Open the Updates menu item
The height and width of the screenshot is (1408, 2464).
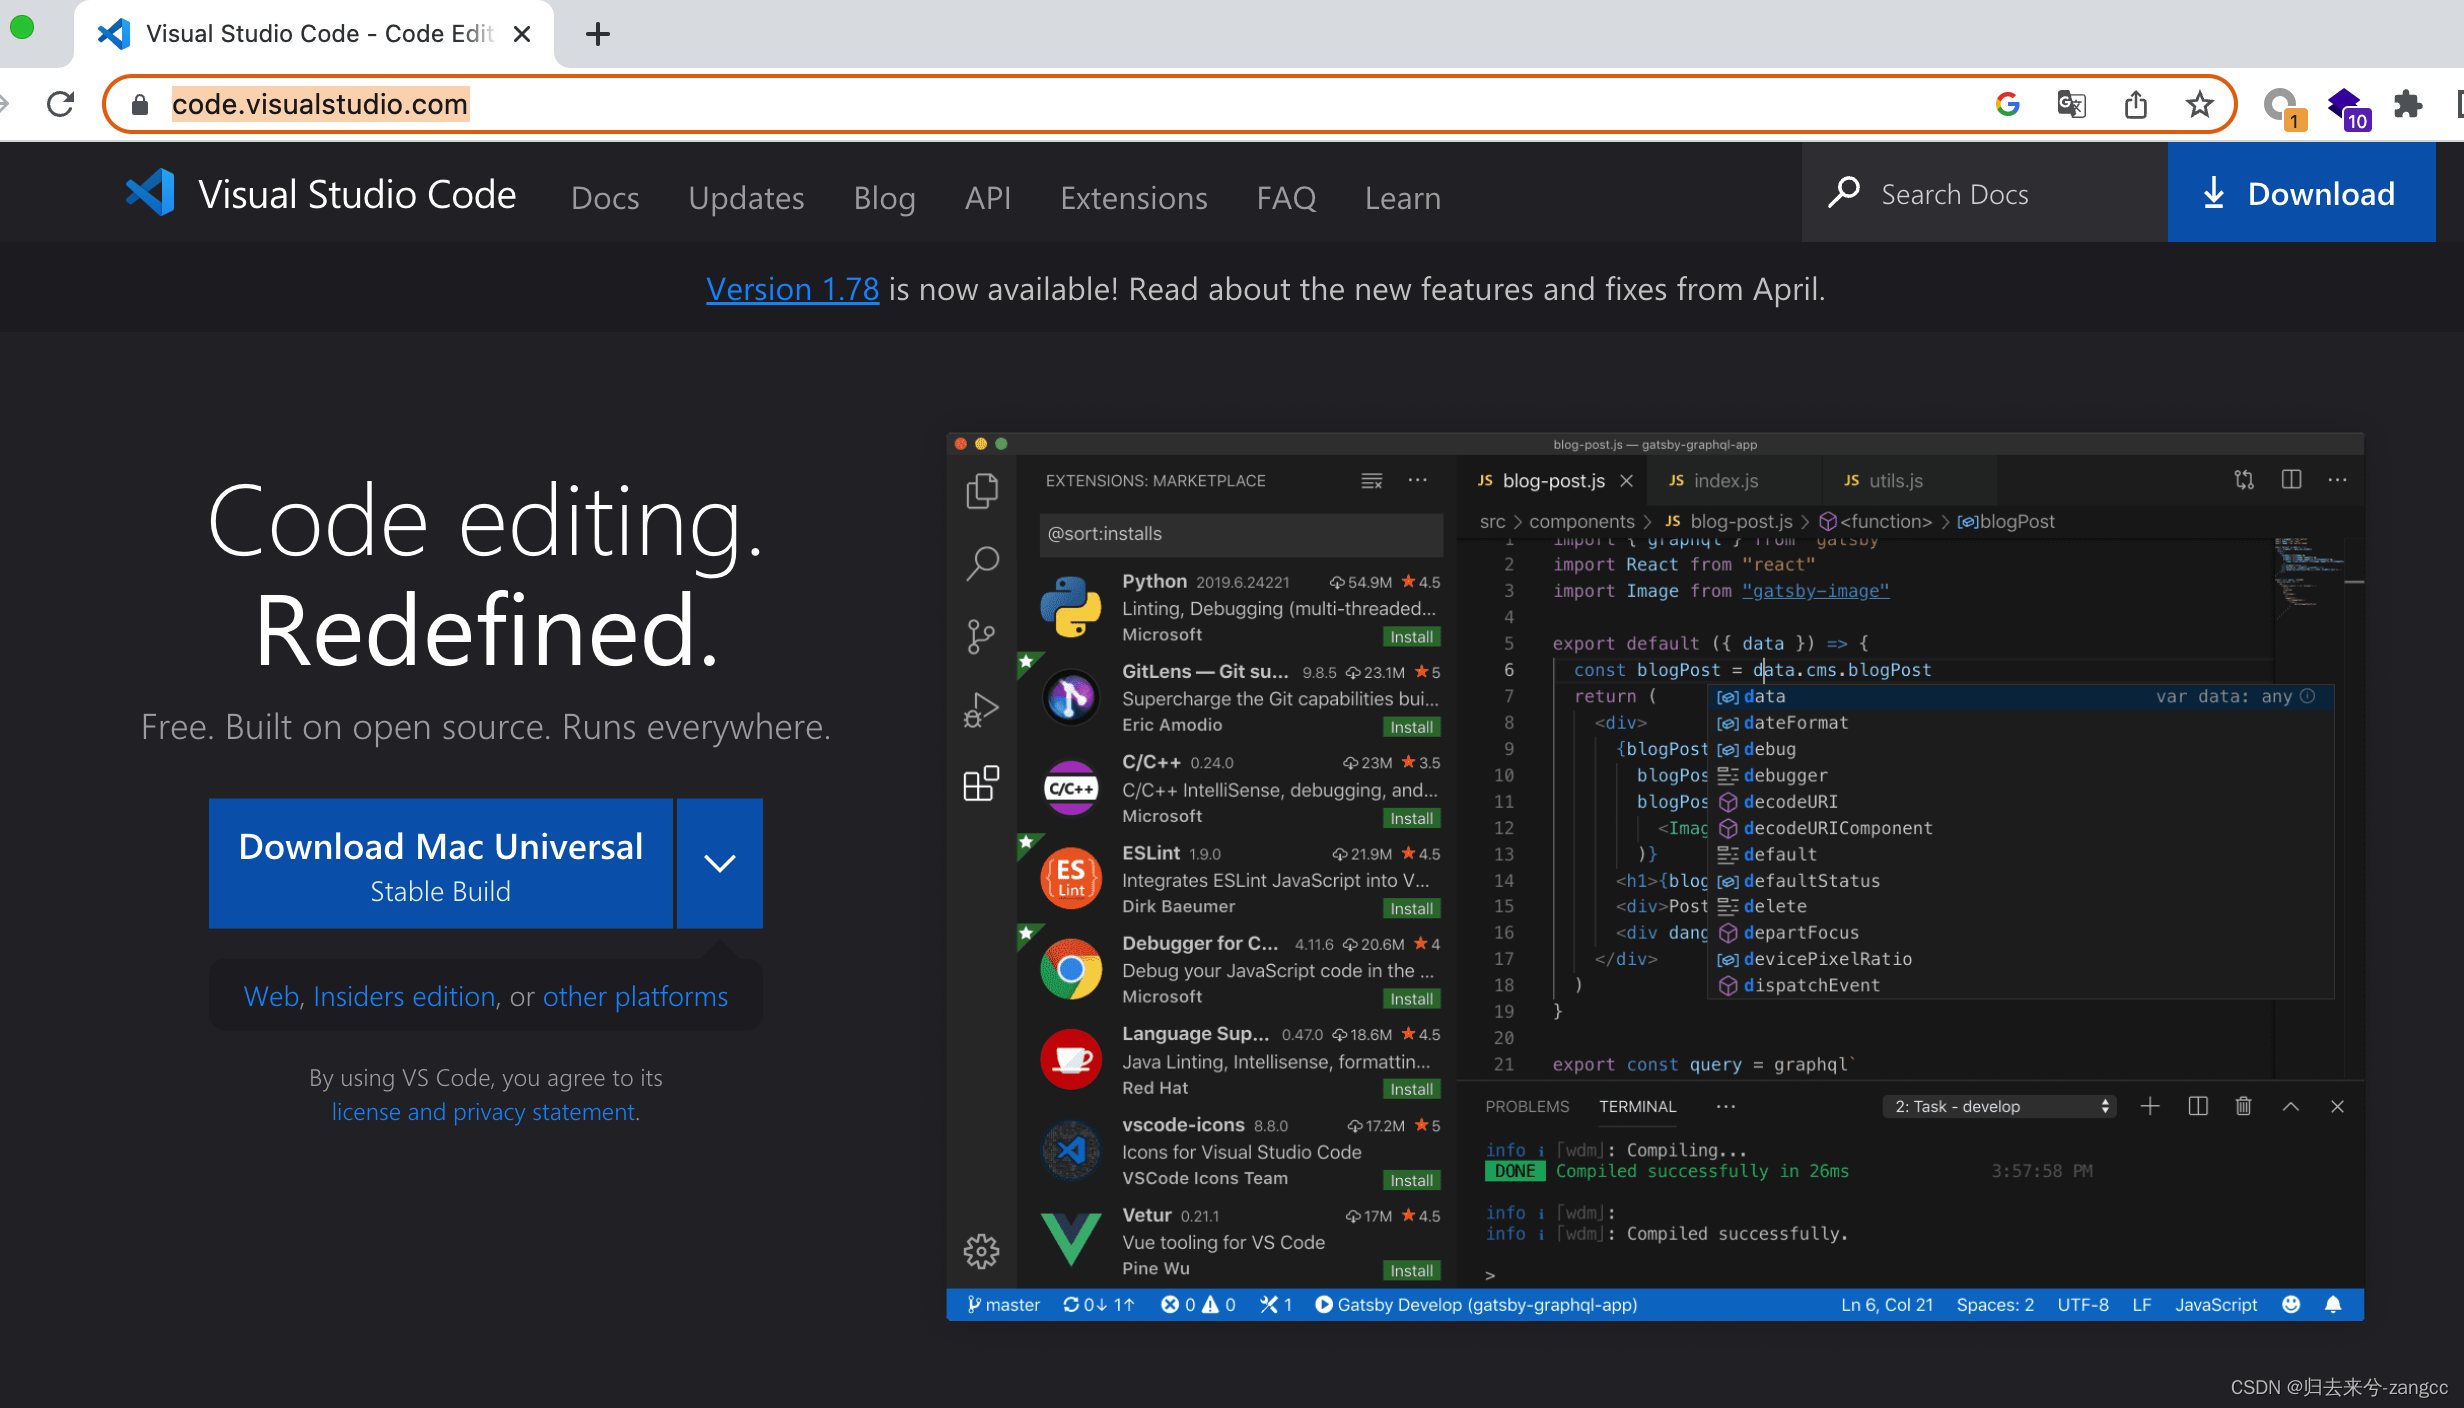click(x=746, y=197)
